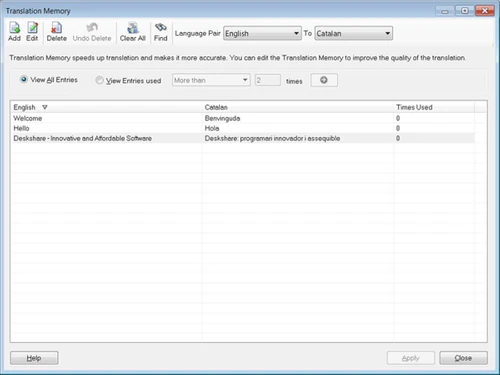Image resolution: width=500 pixels, height=375 pixels.
Task: Sort by the Times Used column header
Action: (434, 107)
